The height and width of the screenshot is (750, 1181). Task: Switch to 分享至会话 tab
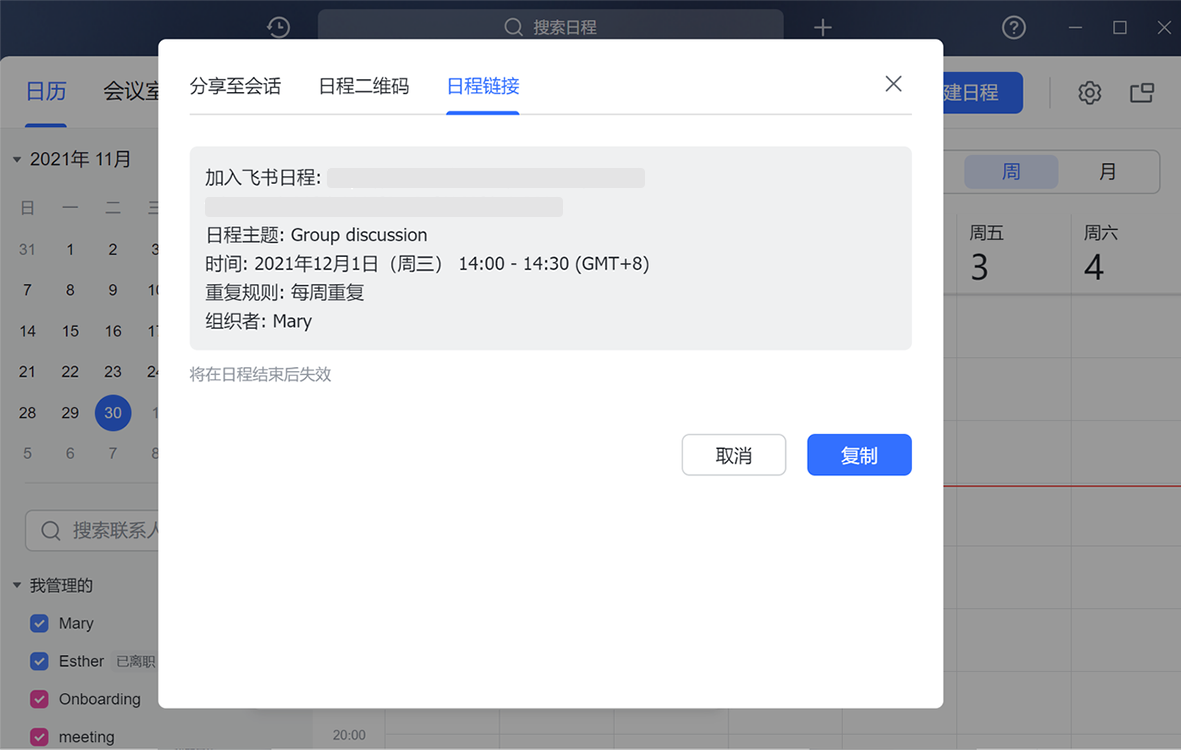click(x=235, y=86)
